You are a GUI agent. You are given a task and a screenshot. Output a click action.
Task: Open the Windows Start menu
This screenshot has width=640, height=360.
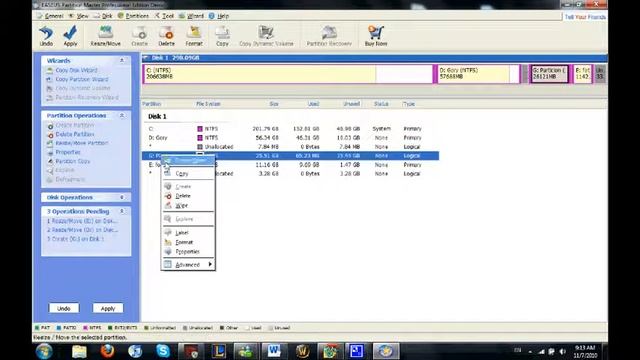pyautogui.click(x=44, y=351)
